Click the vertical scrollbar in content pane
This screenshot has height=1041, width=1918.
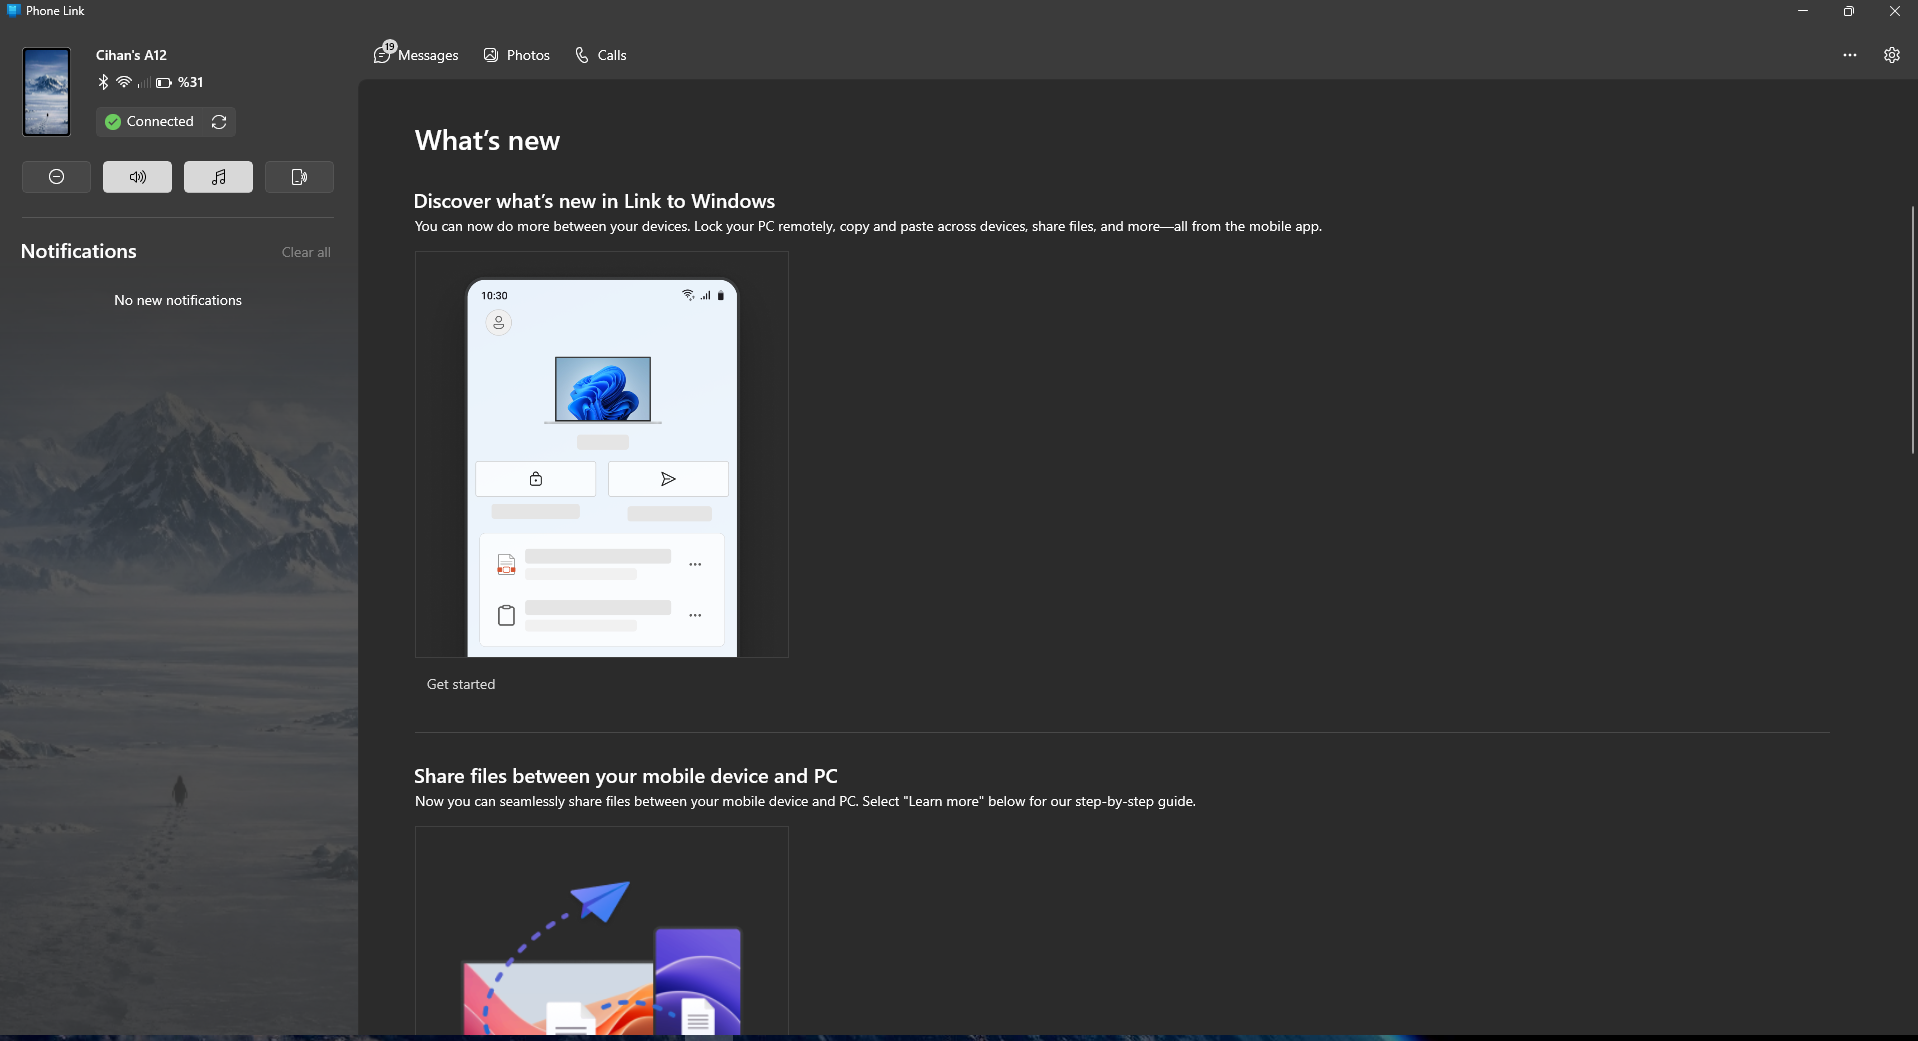point(1912,330)
